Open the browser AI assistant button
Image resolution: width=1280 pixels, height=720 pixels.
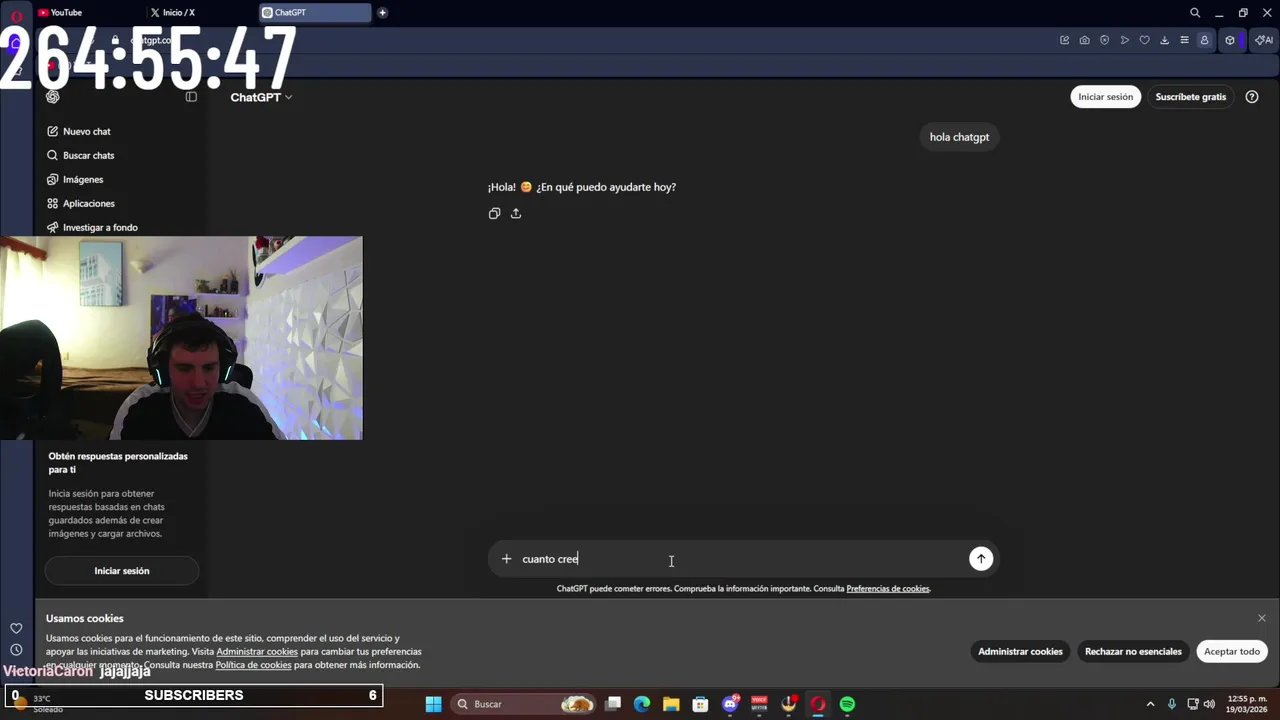point(1264,40)
